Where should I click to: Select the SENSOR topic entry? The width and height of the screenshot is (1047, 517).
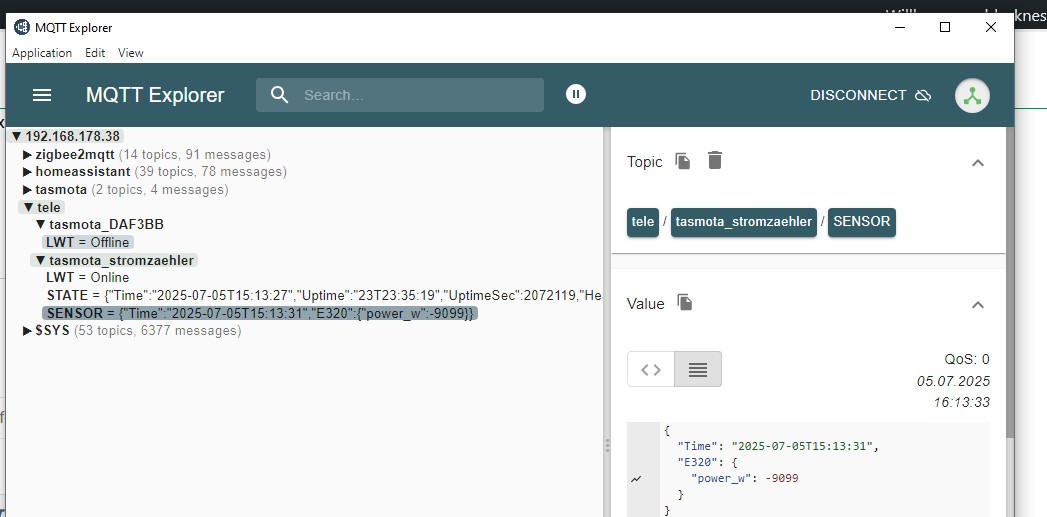point(260,313)
